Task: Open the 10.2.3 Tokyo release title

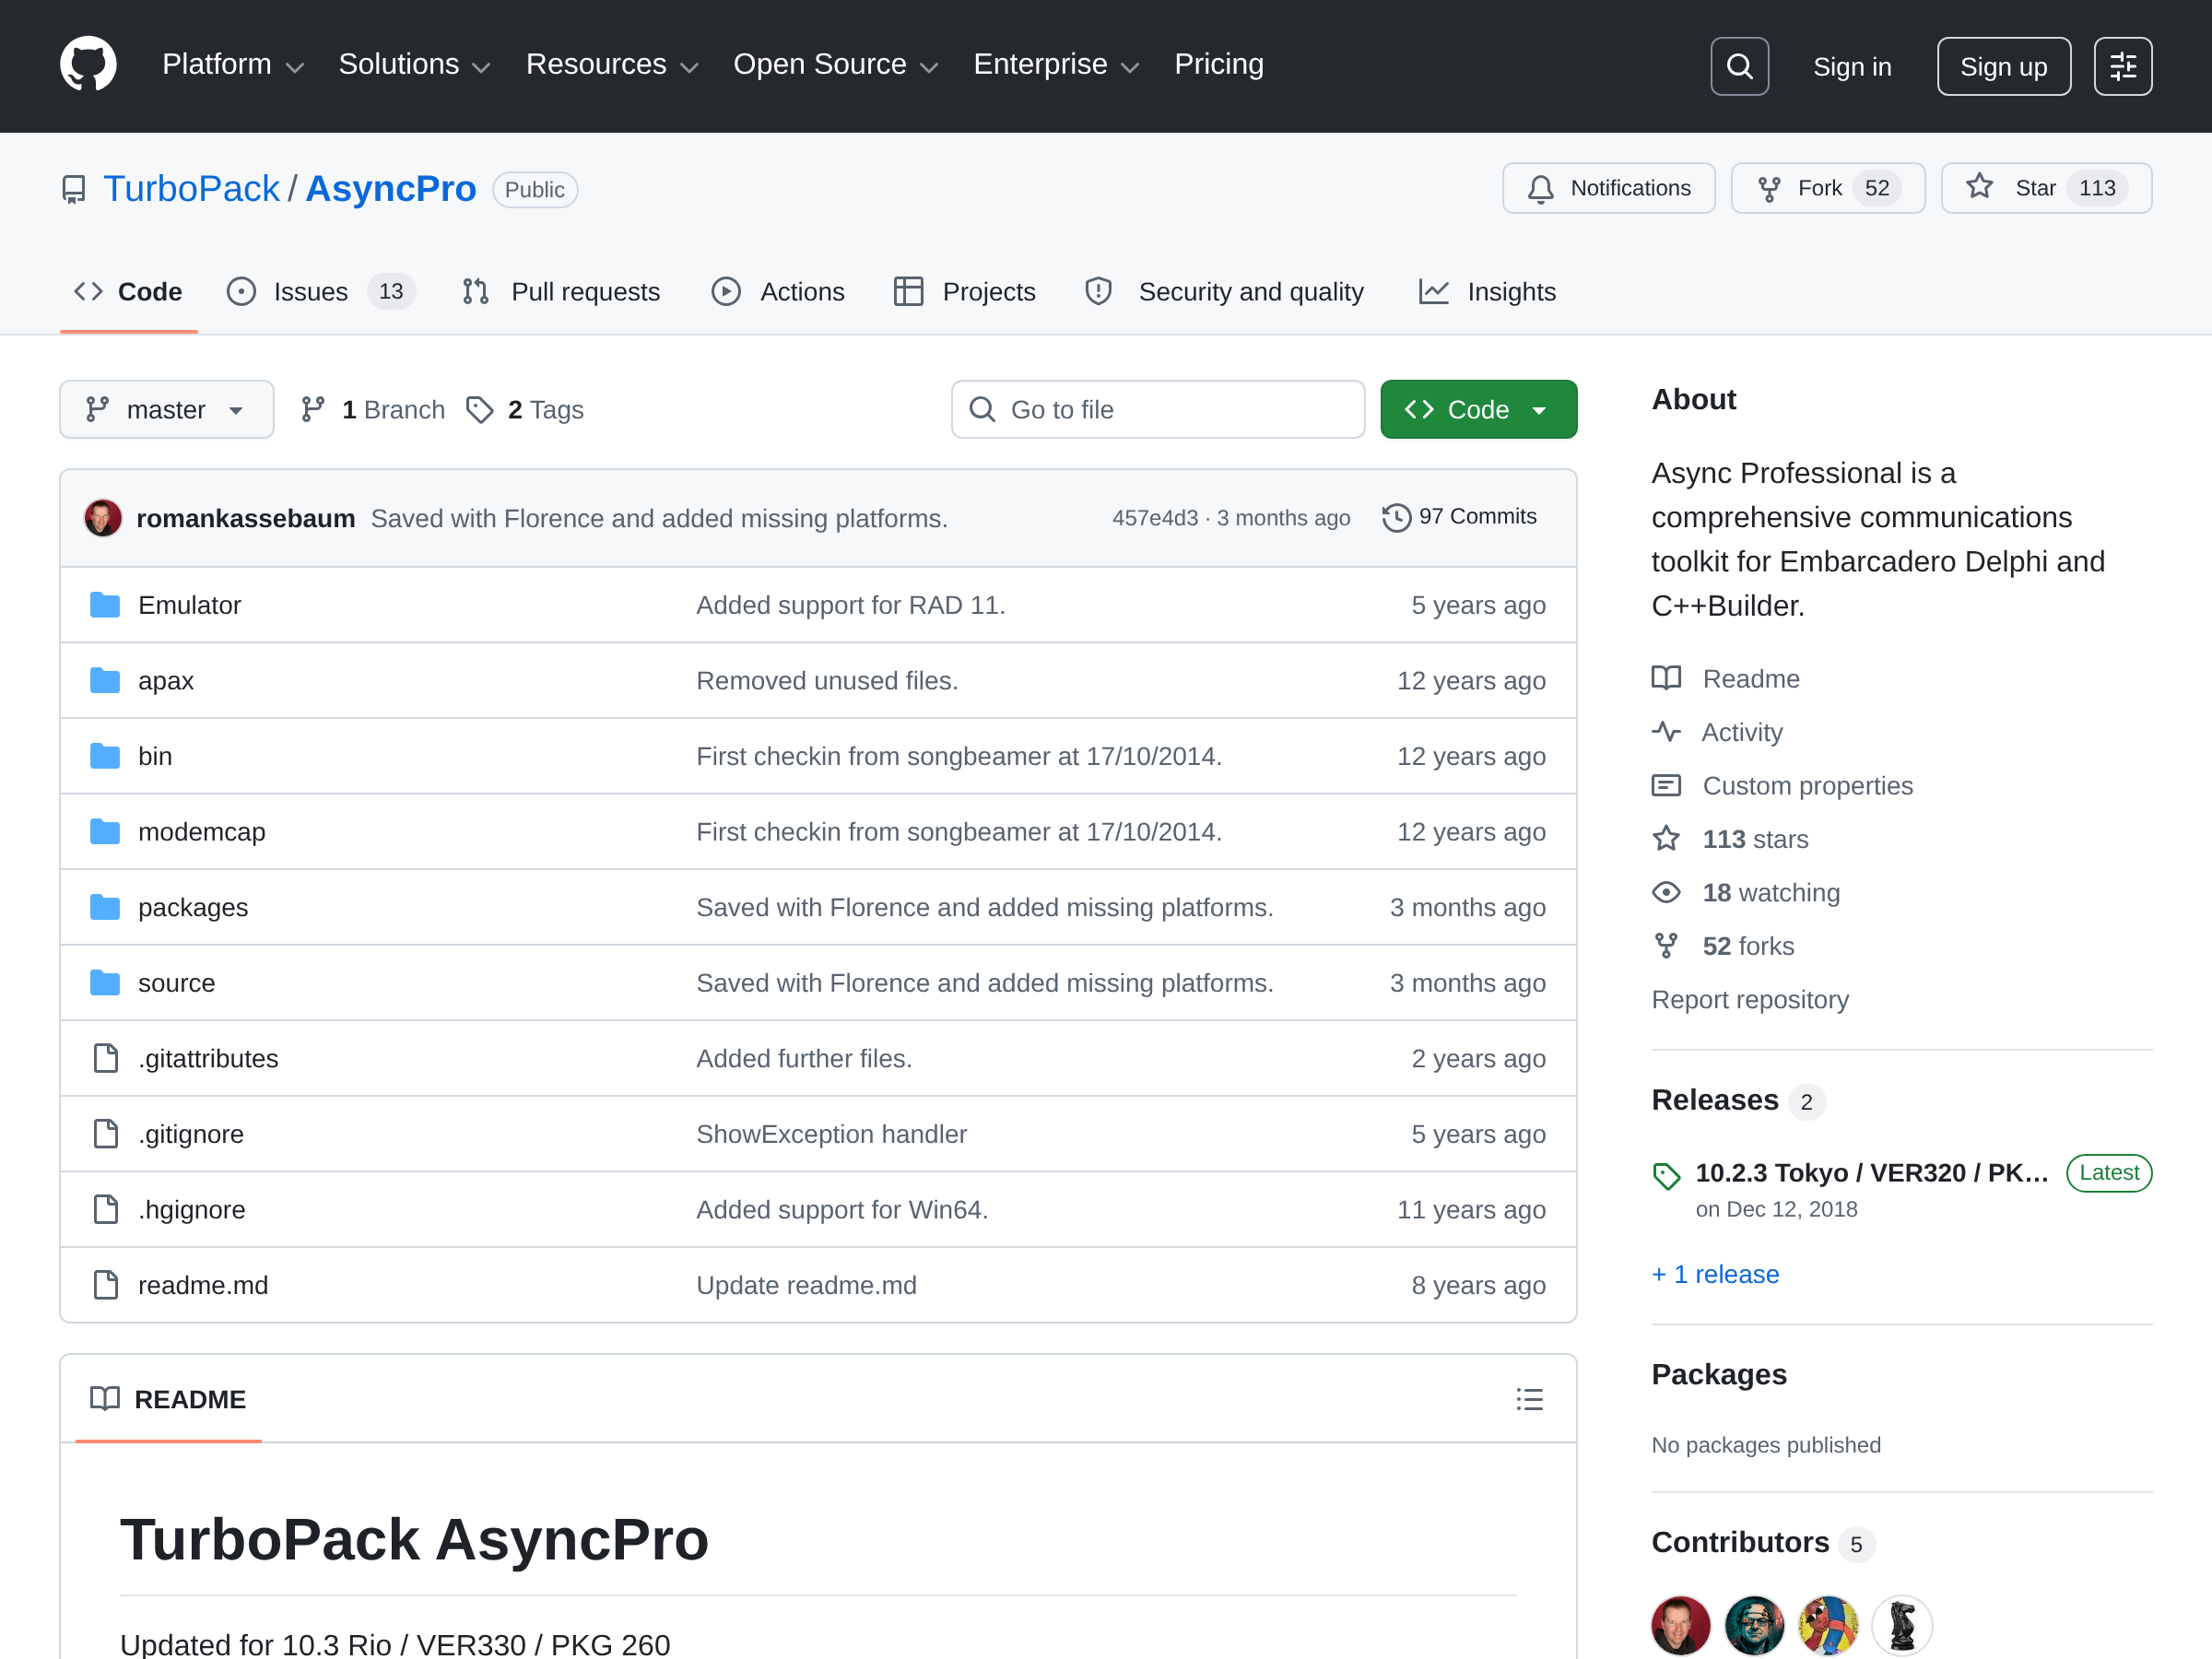Action: [x=1871, y=1172]
